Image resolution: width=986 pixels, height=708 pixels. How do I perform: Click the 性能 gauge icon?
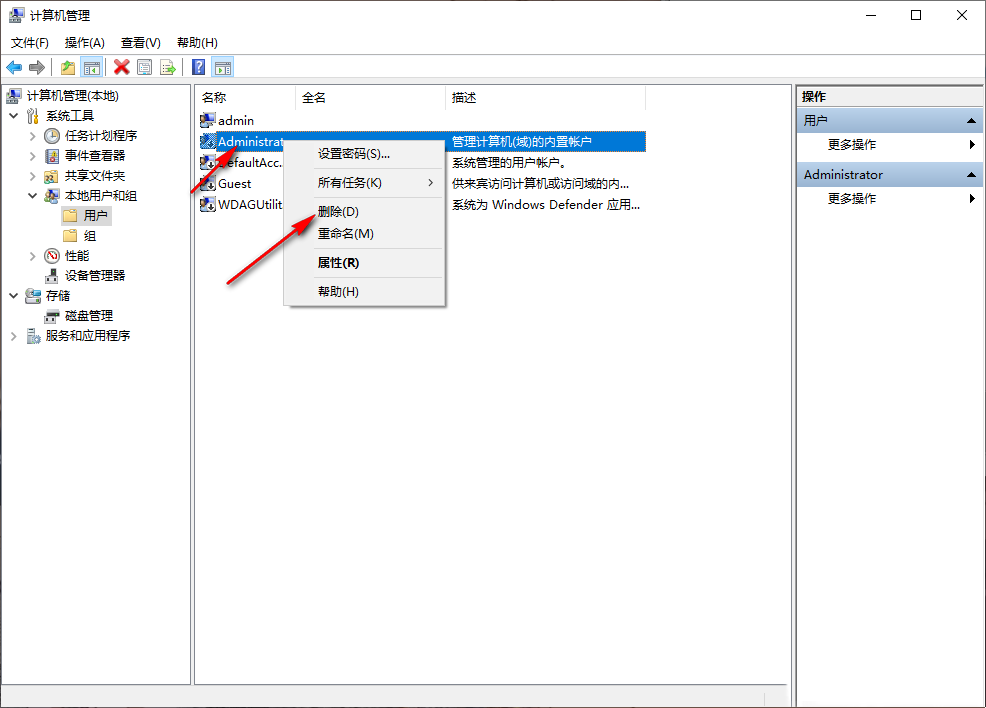click(x=52, y=256)
